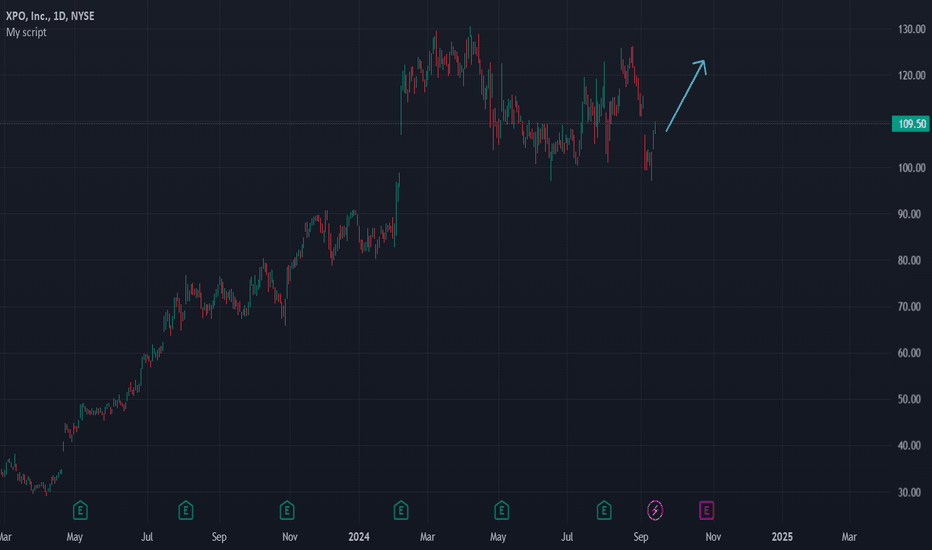Click the 70.00 price axis label
The image size is (932, 550).
tap(909, 307)
